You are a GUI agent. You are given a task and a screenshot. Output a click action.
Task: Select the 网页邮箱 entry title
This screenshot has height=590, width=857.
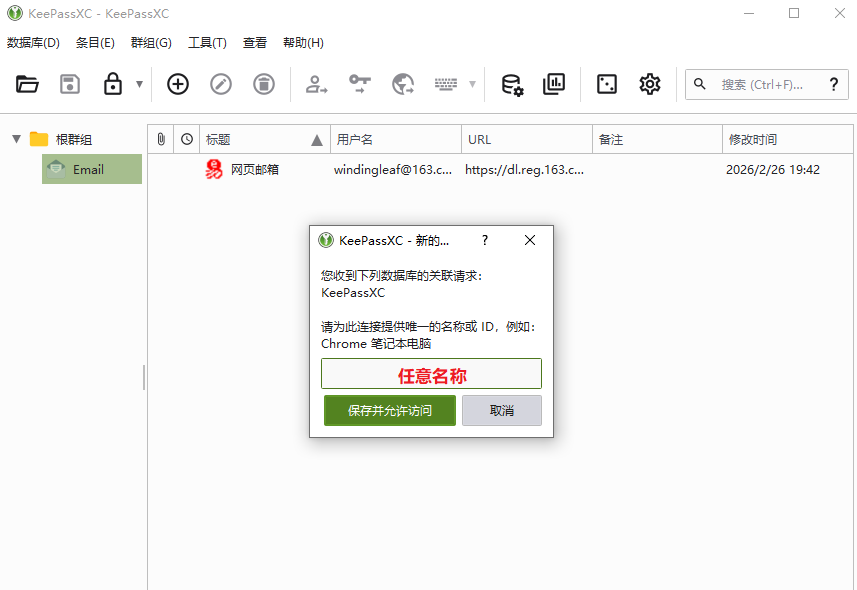point(255,170)
